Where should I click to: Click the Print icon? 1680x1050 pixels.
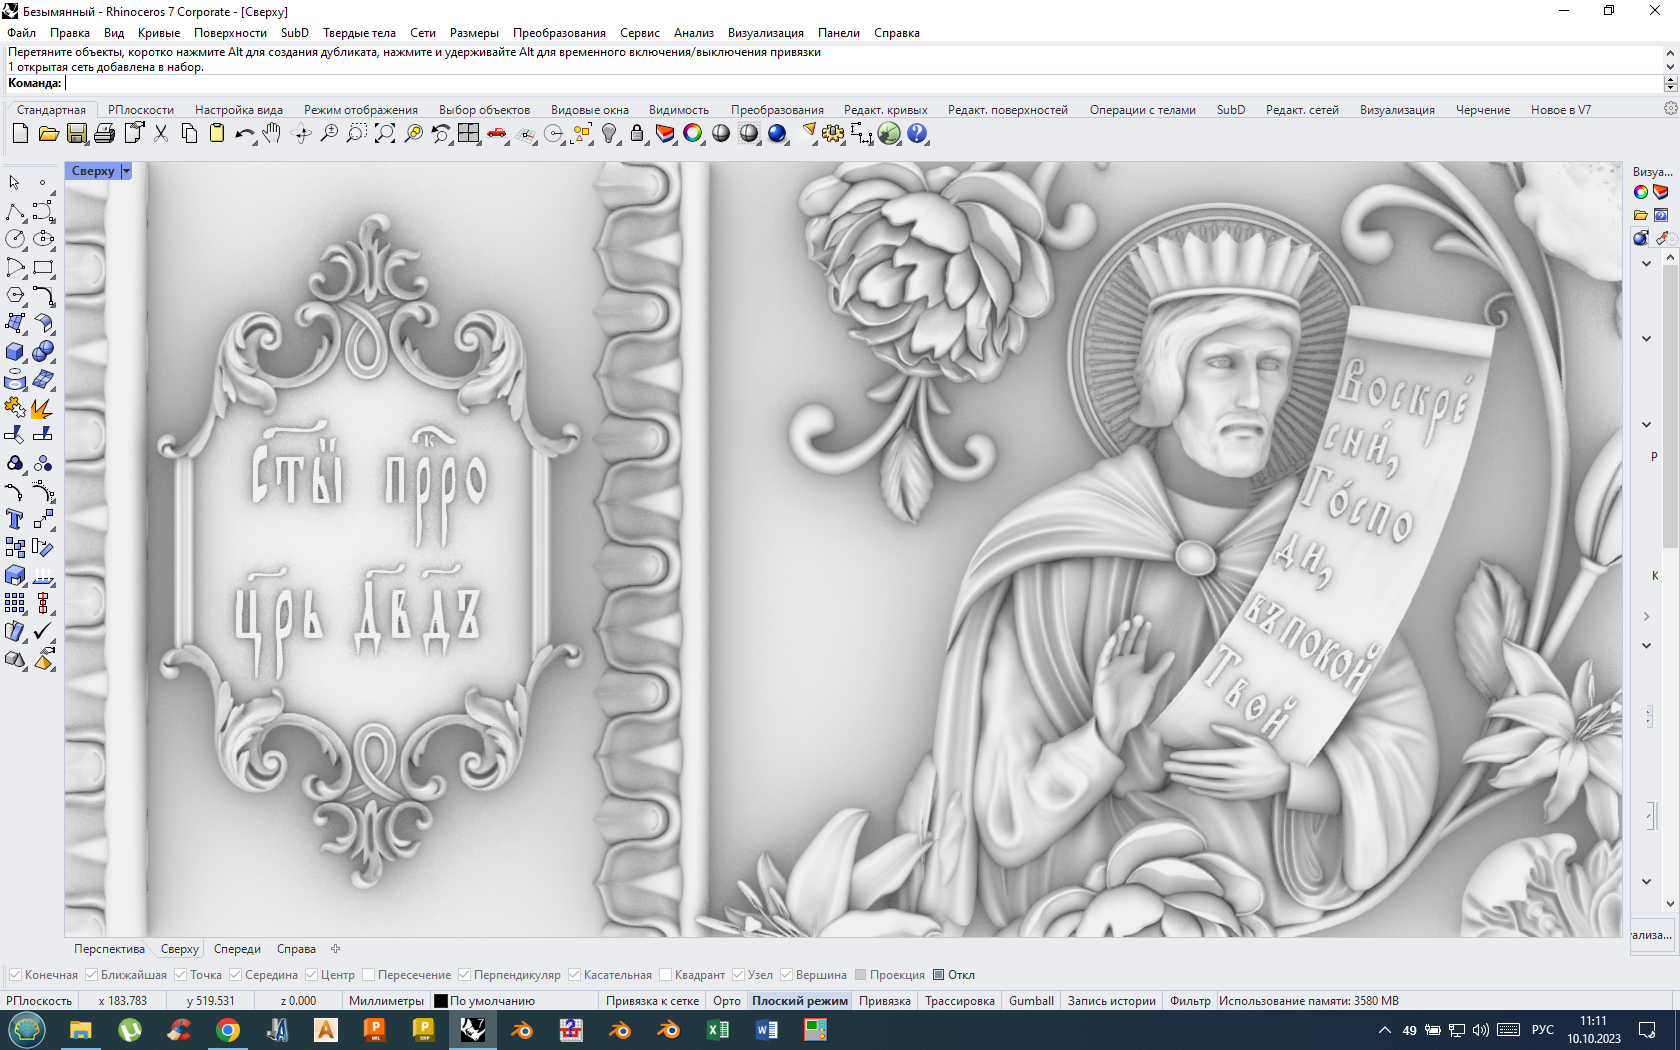coord(104,133)
